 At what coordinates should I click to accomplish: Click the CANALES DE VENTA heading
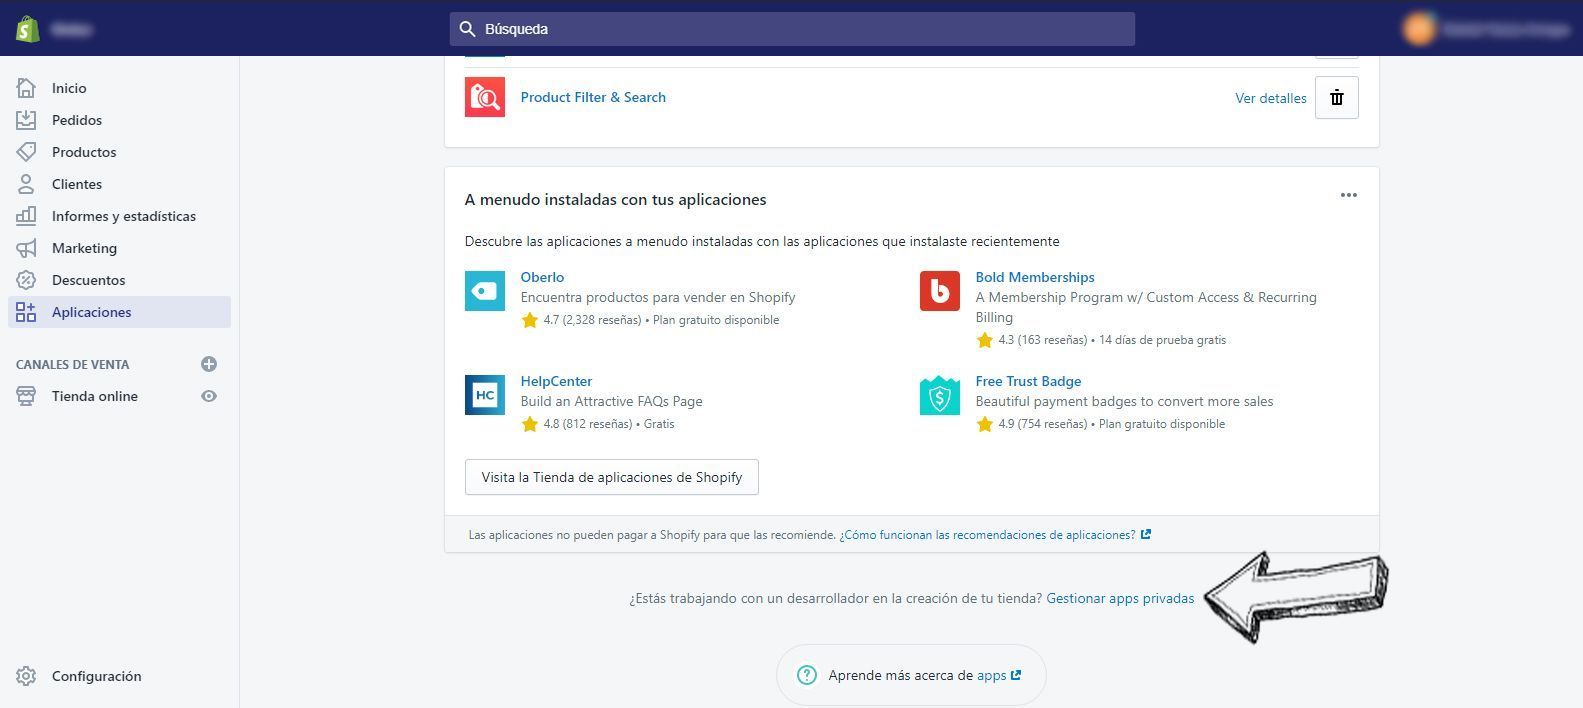[x=72, y=364]
